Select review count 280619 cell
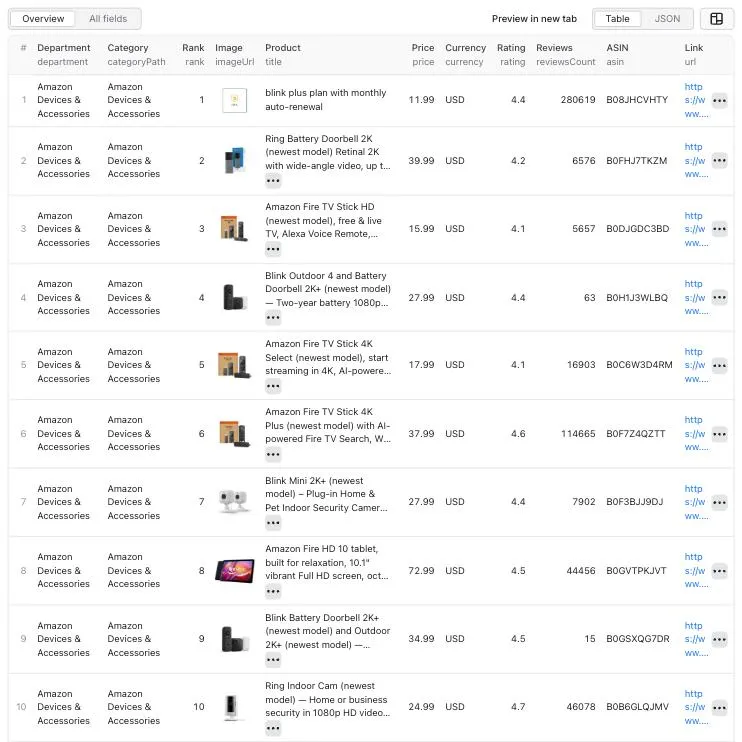Viewport: 742px width, 742px height. tap(578, 100)
